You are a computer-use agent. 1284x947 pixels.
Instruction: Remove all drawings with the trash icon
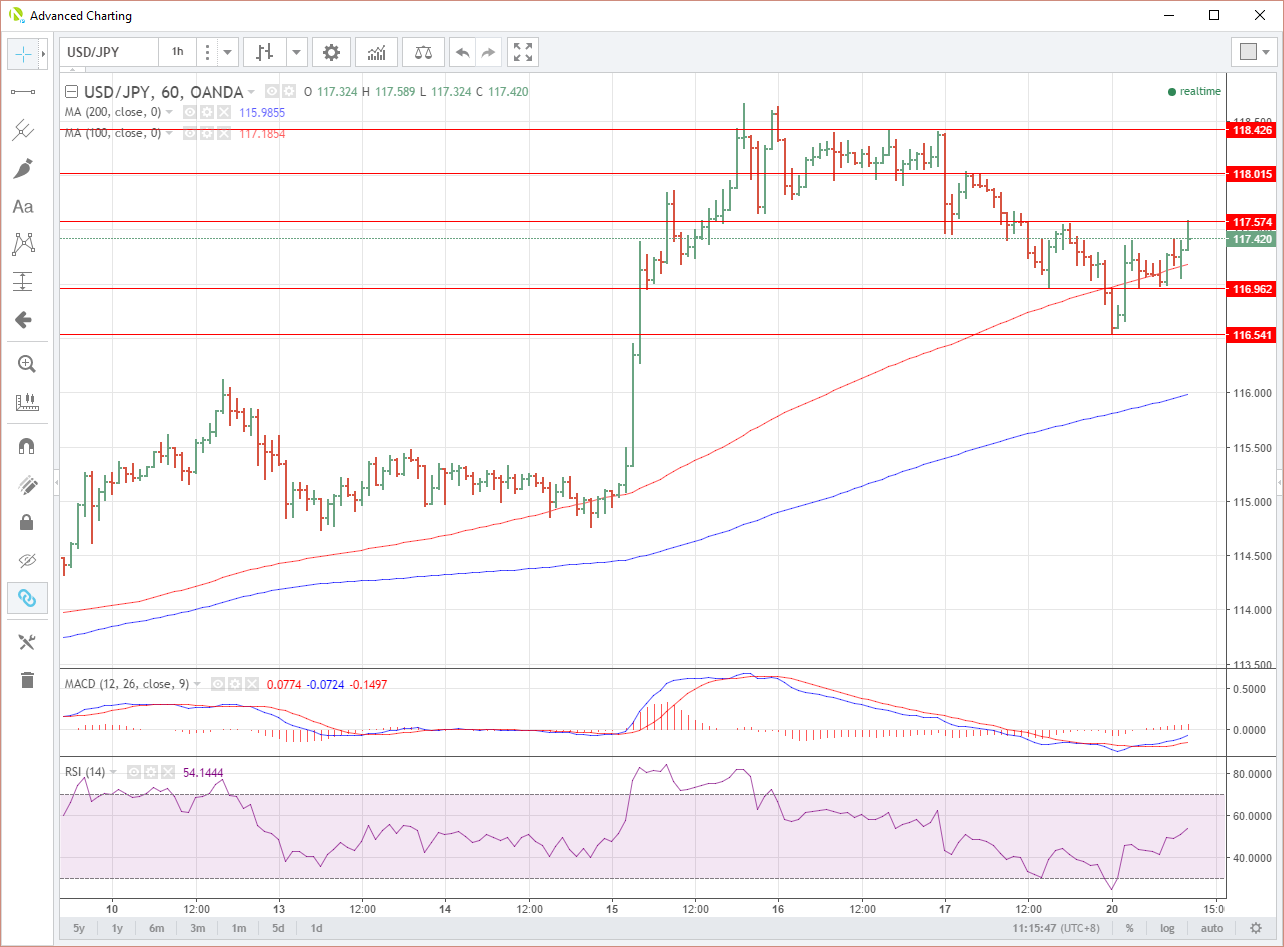[x=26, y=680]
